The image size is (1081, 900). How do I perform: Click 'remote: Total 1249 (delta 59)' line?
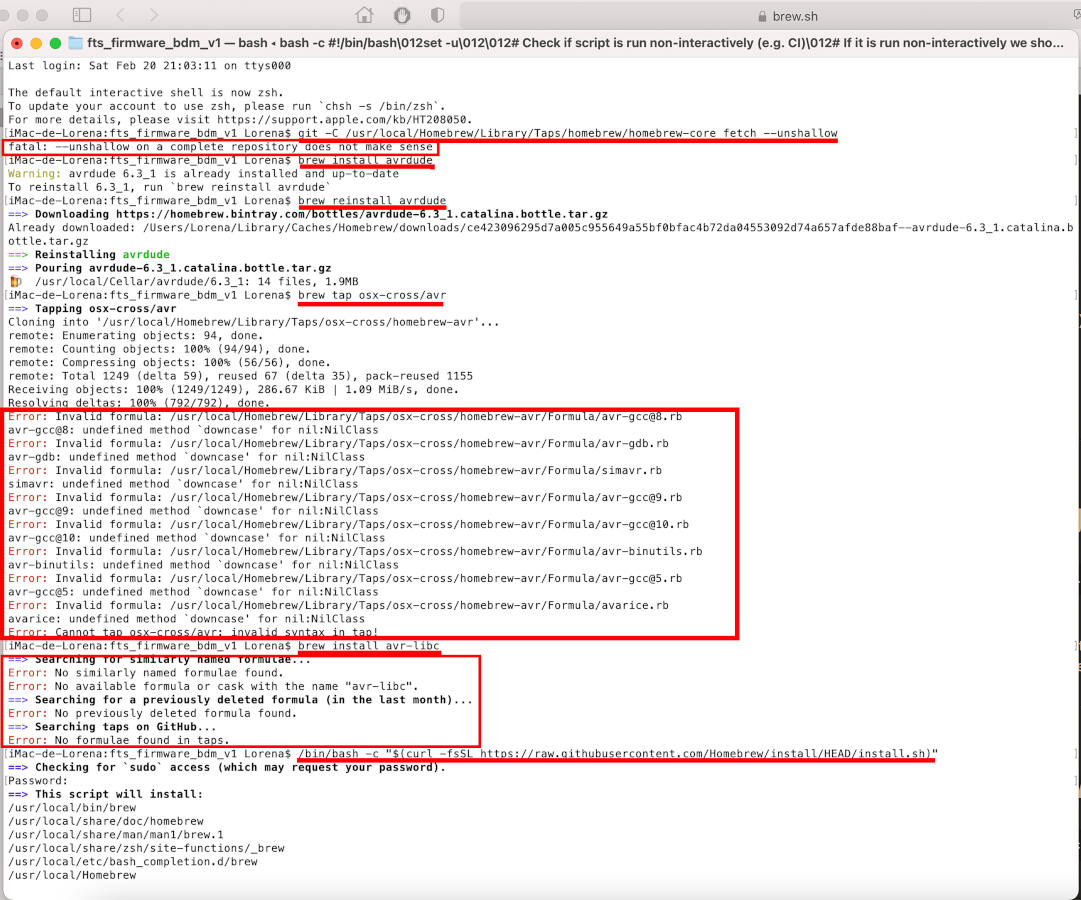coord(241,376)
